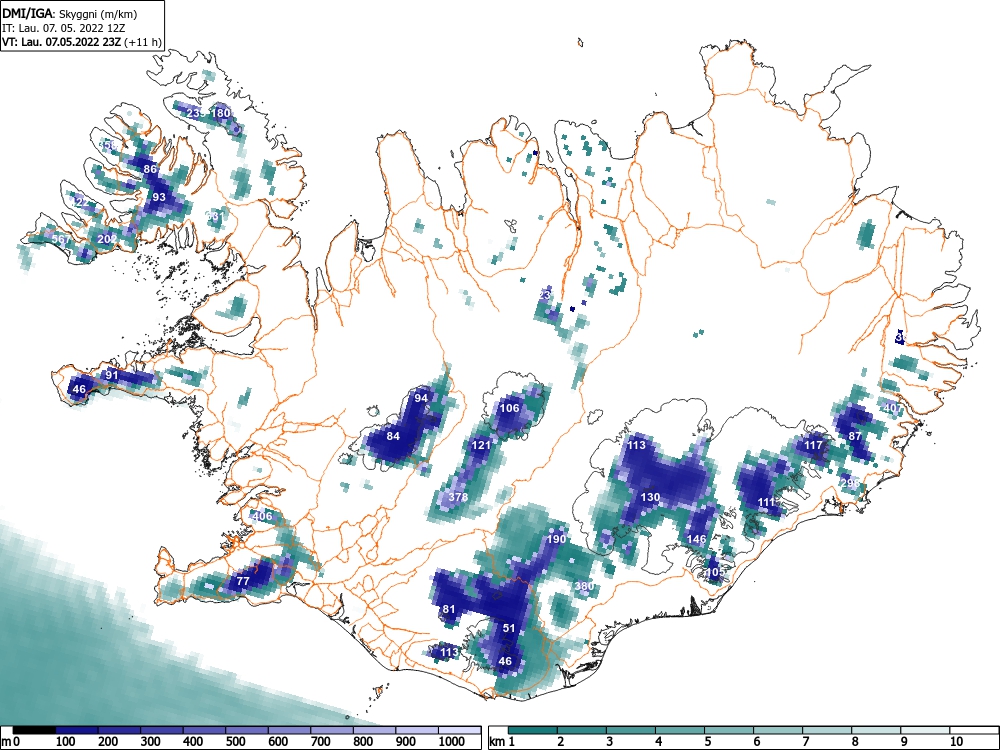1000x750 pixels.
Task: Click the visibility value 84
Action: pos(393,436)
